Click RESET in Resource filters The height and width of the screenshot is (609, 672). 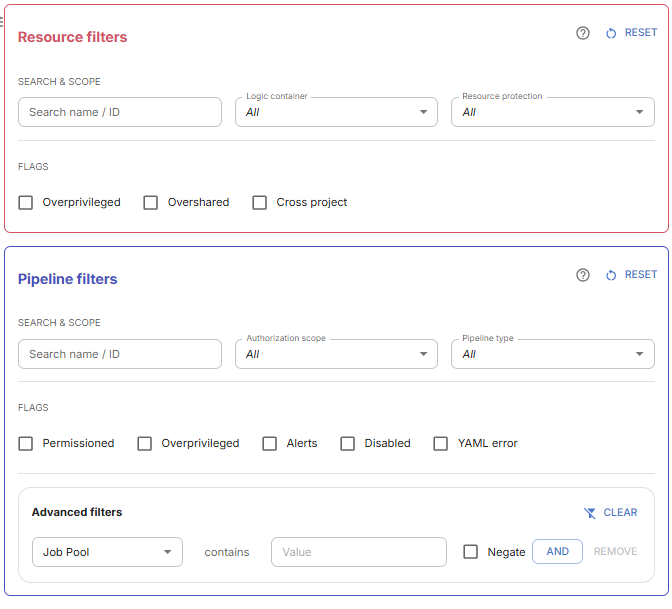click(x=631, y=33)
